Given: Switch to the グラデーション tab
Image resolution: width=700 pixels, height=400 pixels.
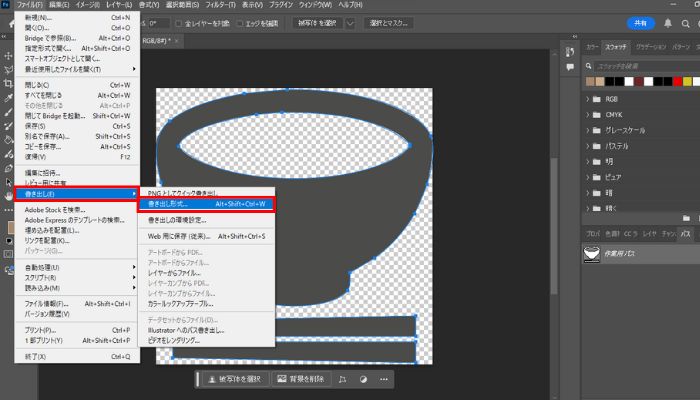Looking at the screenshot, I should 651,47.
